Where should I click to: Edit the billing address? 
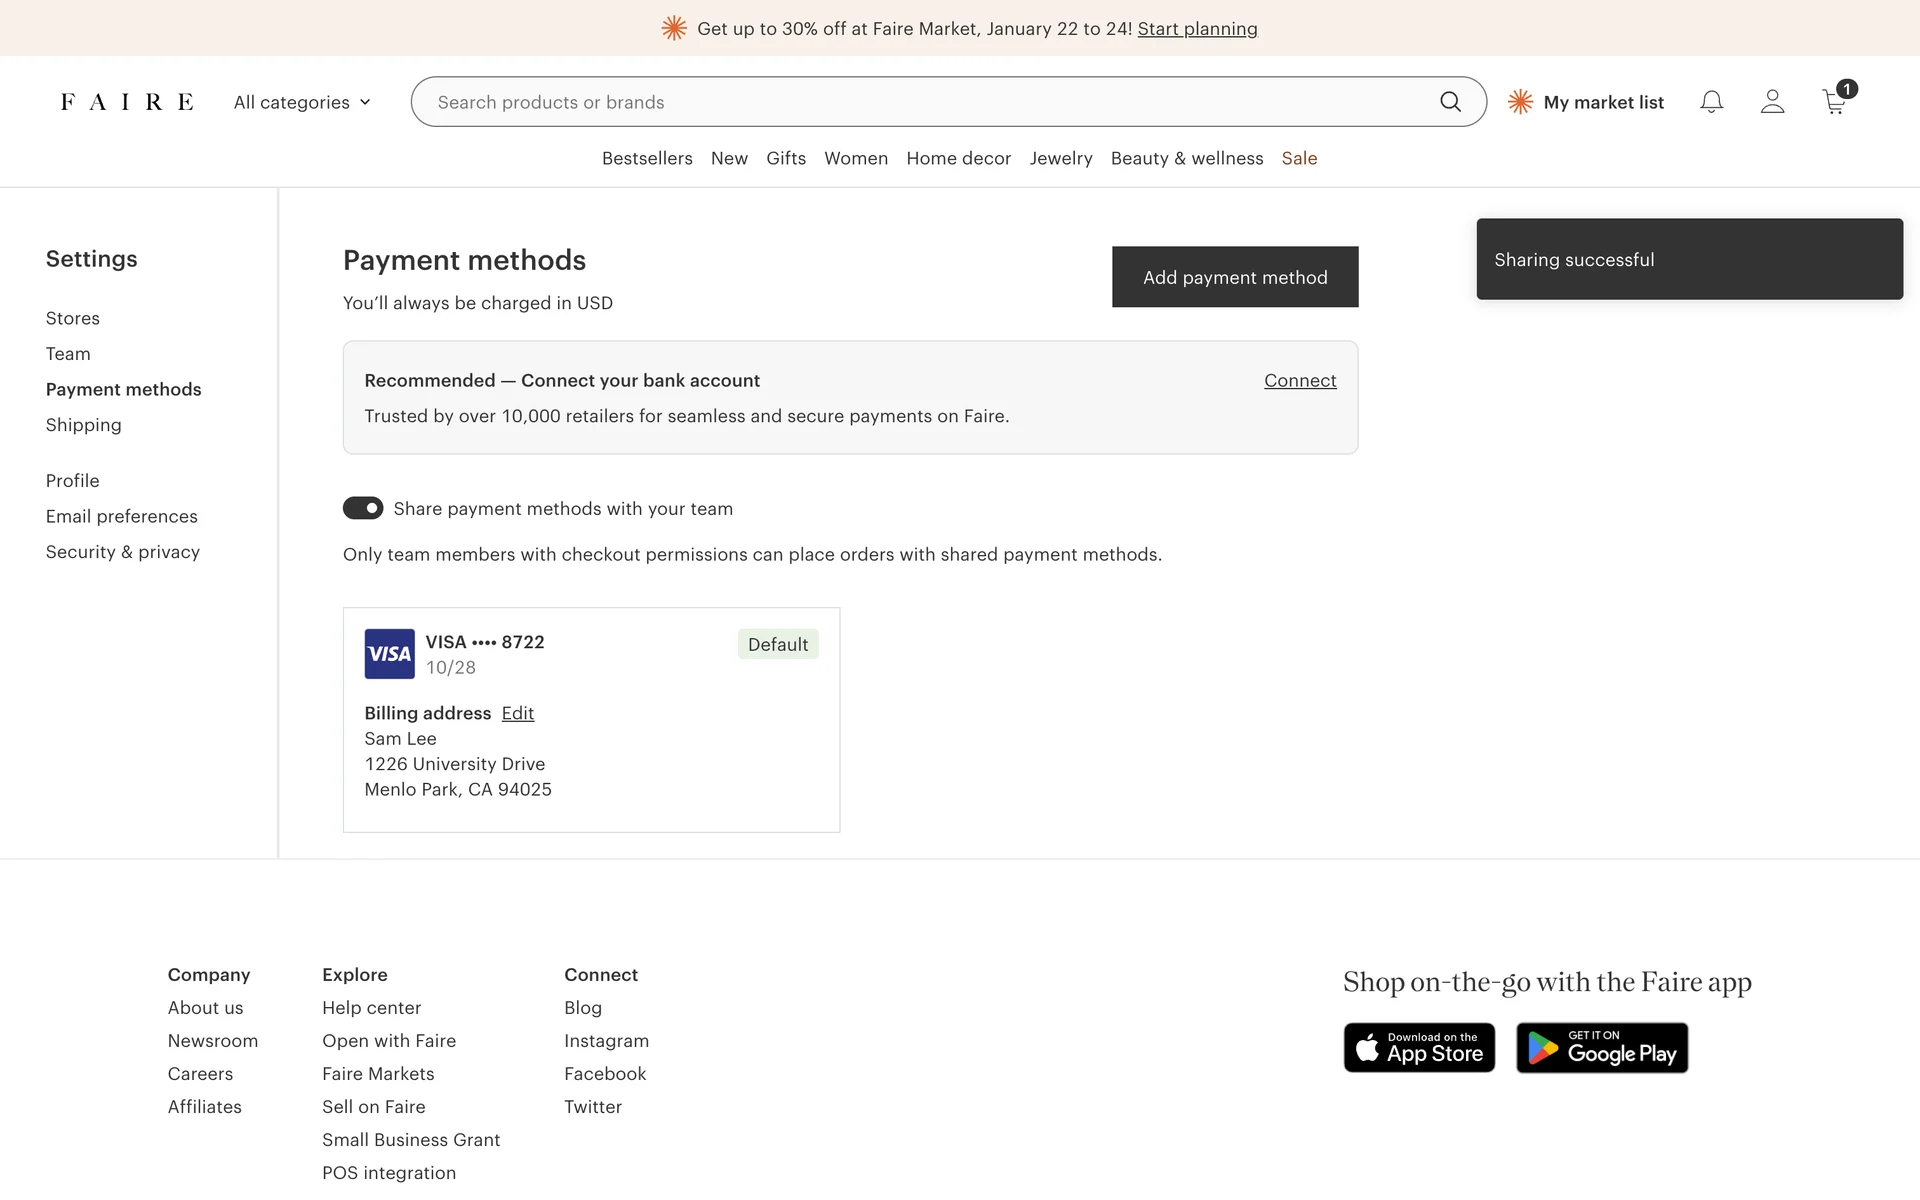[x=517, y=713]
